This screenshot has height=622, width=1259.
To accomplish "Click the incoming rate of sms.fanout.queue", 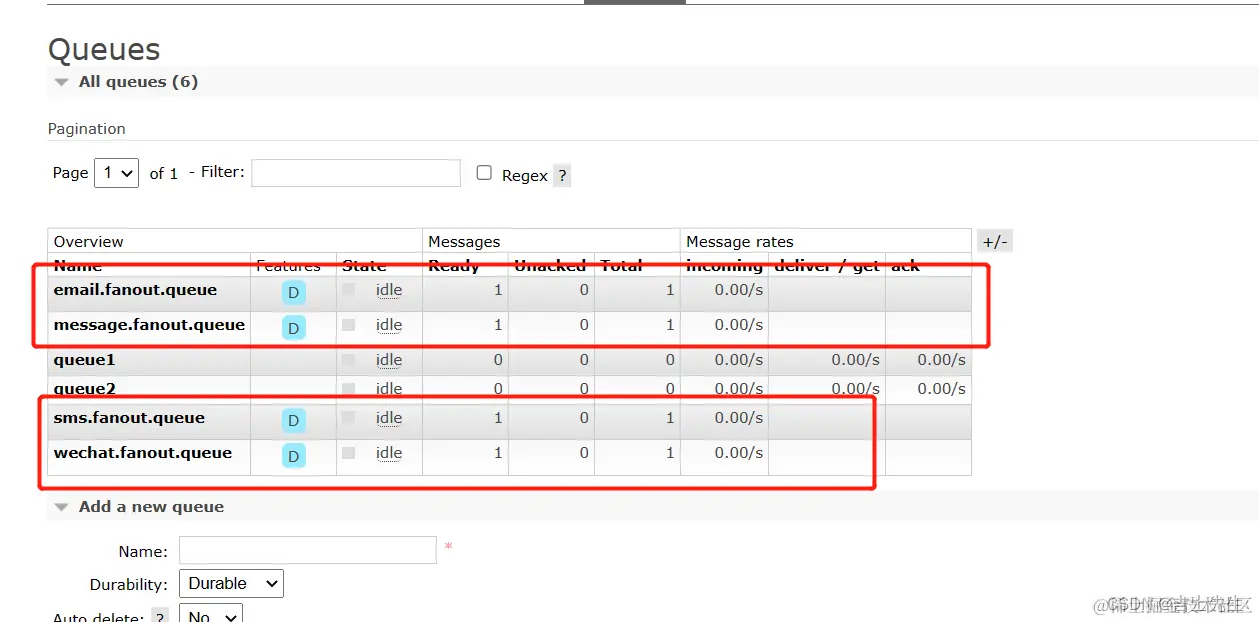I will click(x=739, y=418).
